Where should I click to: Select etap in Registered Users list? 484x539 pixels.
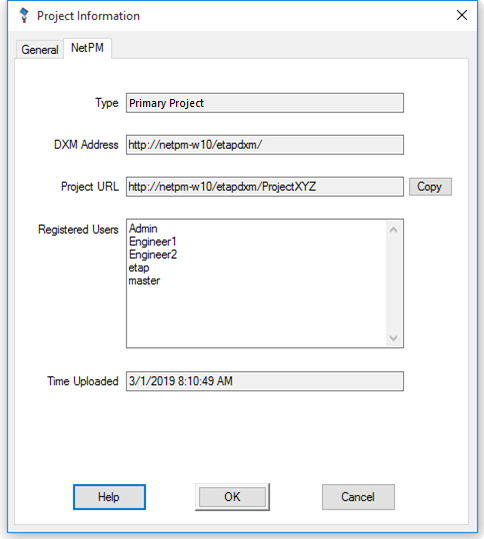(139, 268)
